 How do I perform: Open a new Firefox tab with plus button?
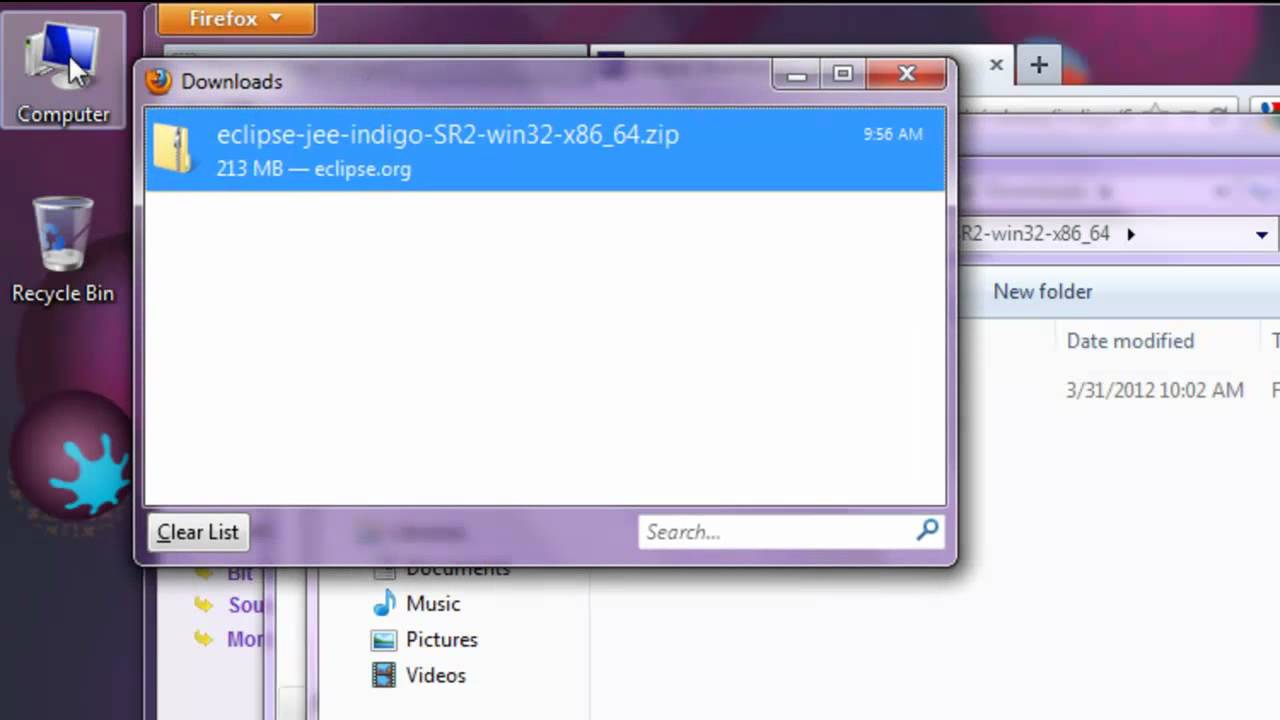(x=1039, y=65)
